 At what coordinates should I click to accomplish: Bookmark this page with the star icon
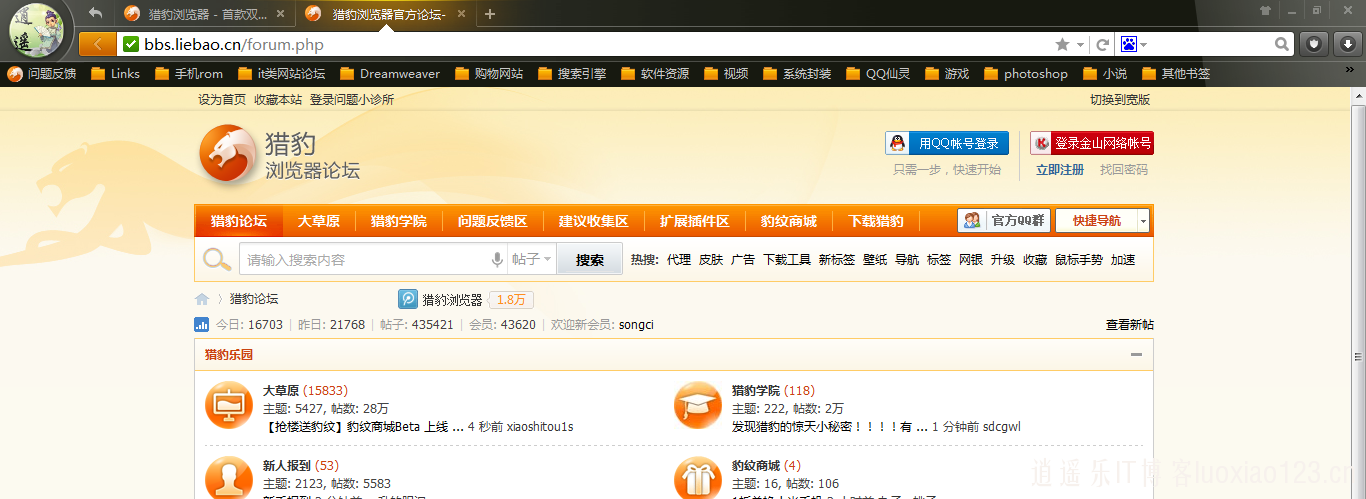pos(1062,44)
